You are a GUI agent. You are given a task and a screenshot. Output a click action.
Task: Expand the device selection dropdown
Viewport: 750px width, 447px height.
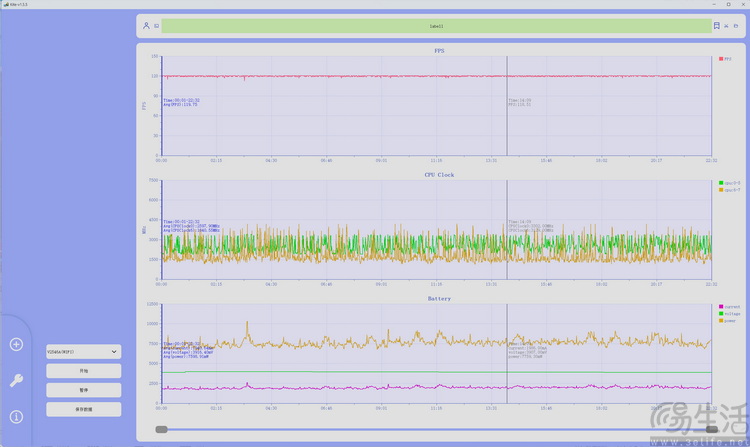tap(83, 351)
